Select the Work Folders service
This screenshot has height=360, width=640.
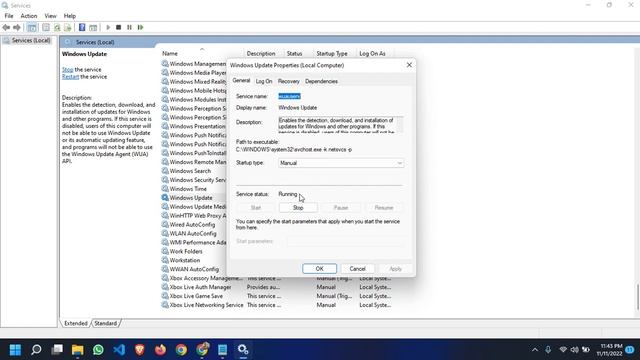(186, 251)
